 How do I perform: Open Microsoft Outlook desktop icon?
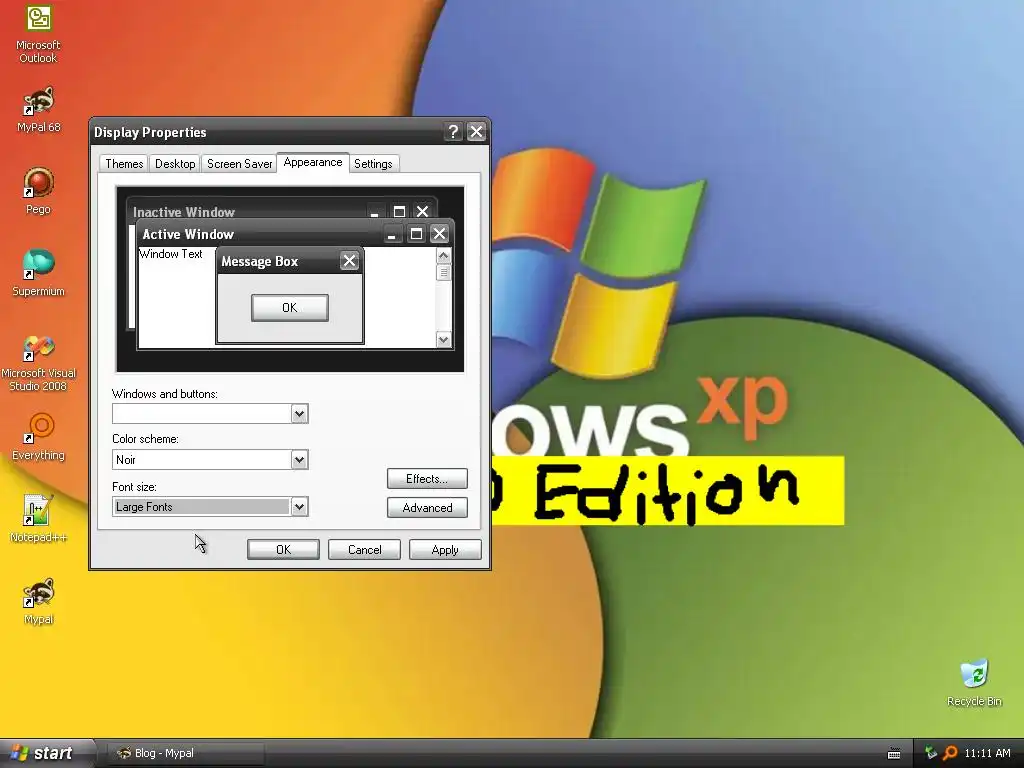click(38, 34)
